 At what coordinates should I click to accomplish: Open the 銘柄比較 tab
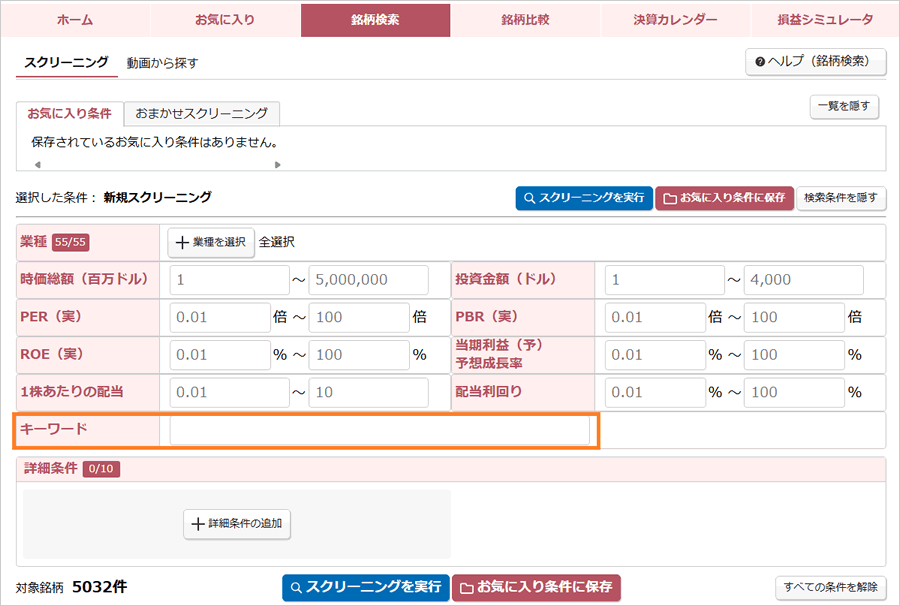point(525,20)
